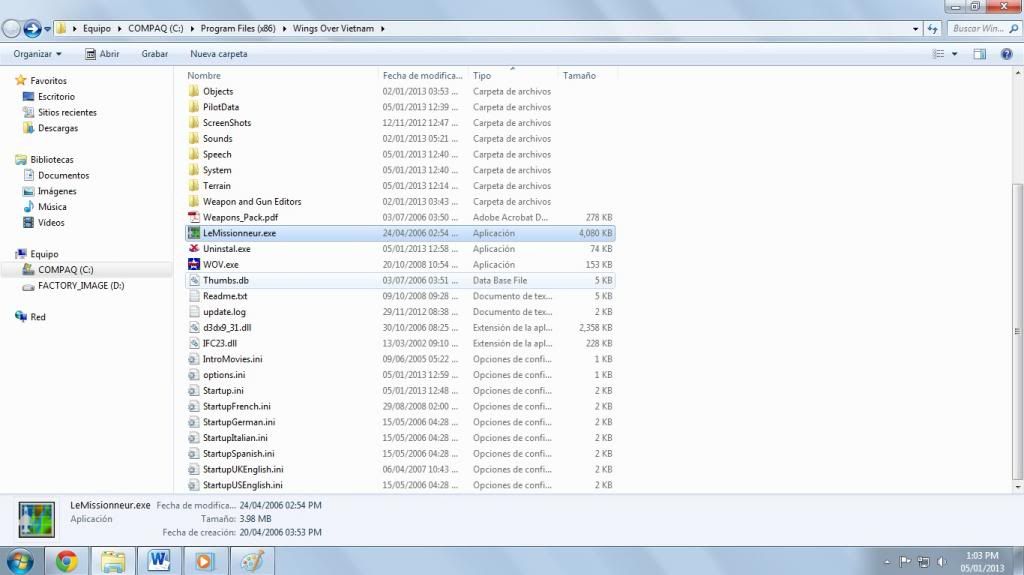Click LeMissionneur.exe thumbnail in details pane
The width and height of the screenshot is (1024, 575).
pos(37,519)
